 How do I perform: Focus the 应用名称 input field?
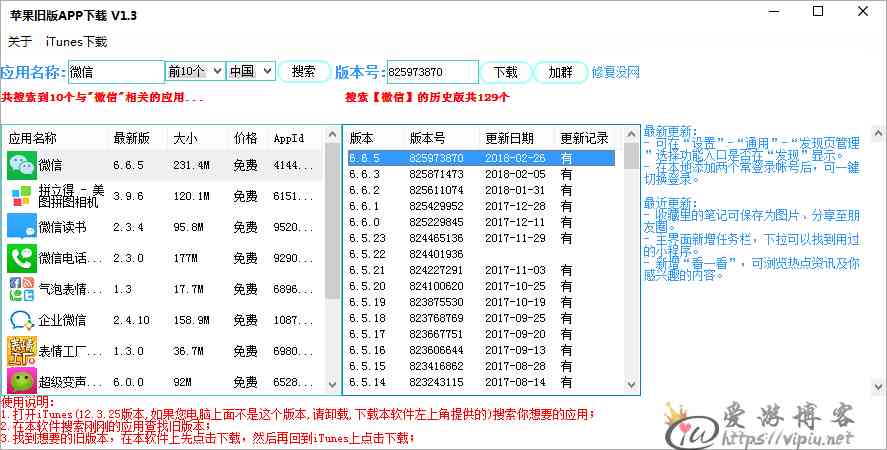tap(116, 72)
